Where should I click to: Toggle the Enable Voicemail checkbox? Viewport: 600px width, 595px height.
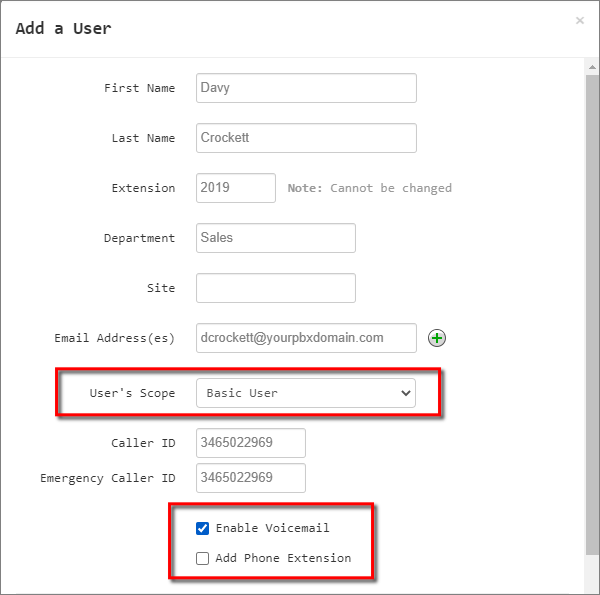click(202, 528)
